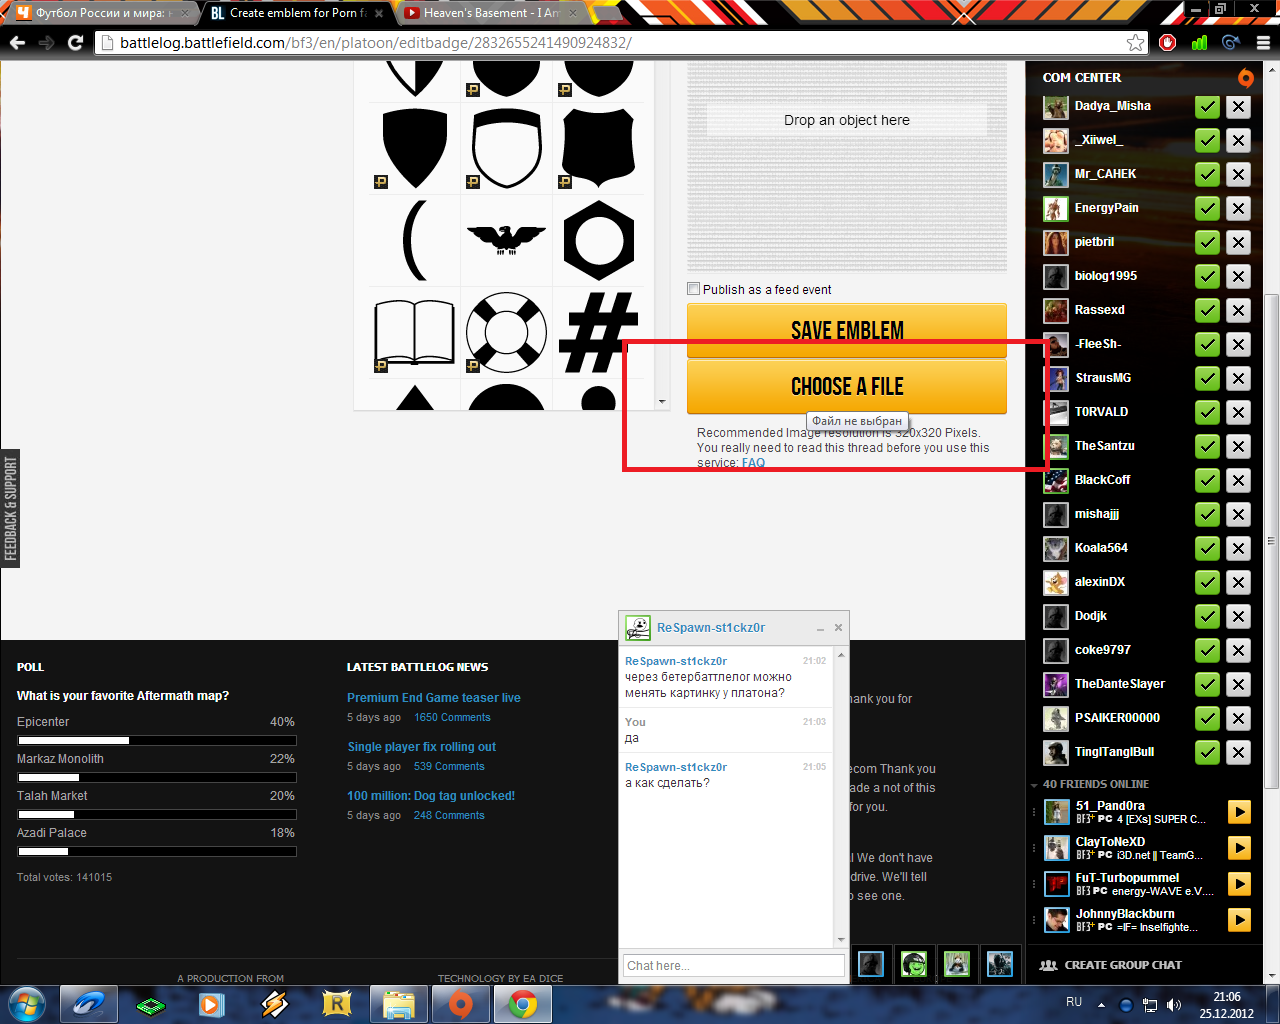Minimize the ReSpawn-st1ckz0r chat window
This screenshot has width=1280, height=1024.
(x=820, y=629)
